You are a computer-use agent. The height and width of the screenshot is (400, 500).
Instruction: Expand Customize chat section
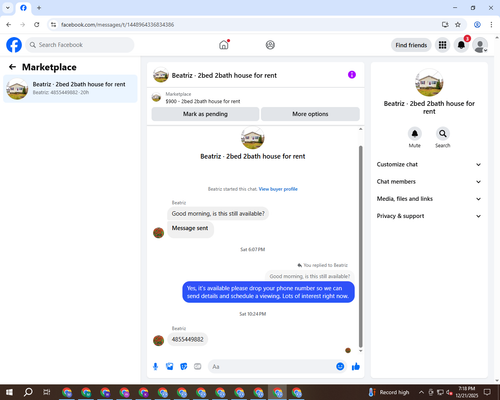point(429,164)
